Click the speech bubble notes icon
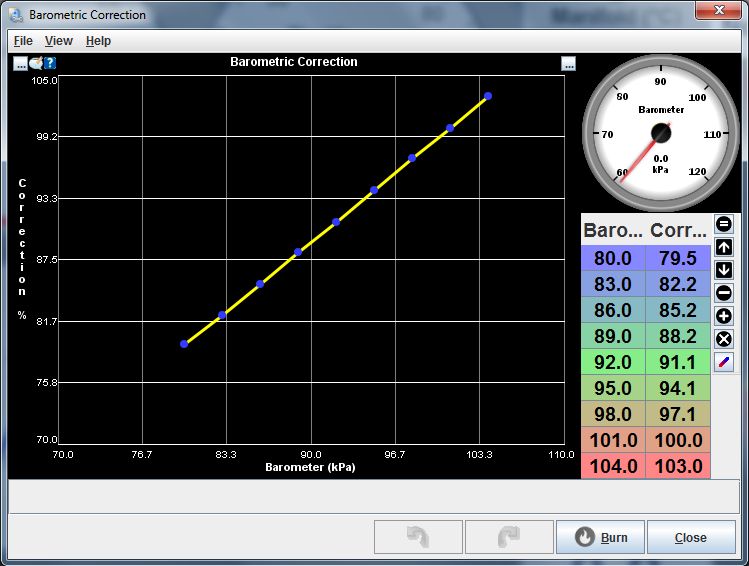The width and height of the screenshot is (749, 566). (x=36, y=63)
